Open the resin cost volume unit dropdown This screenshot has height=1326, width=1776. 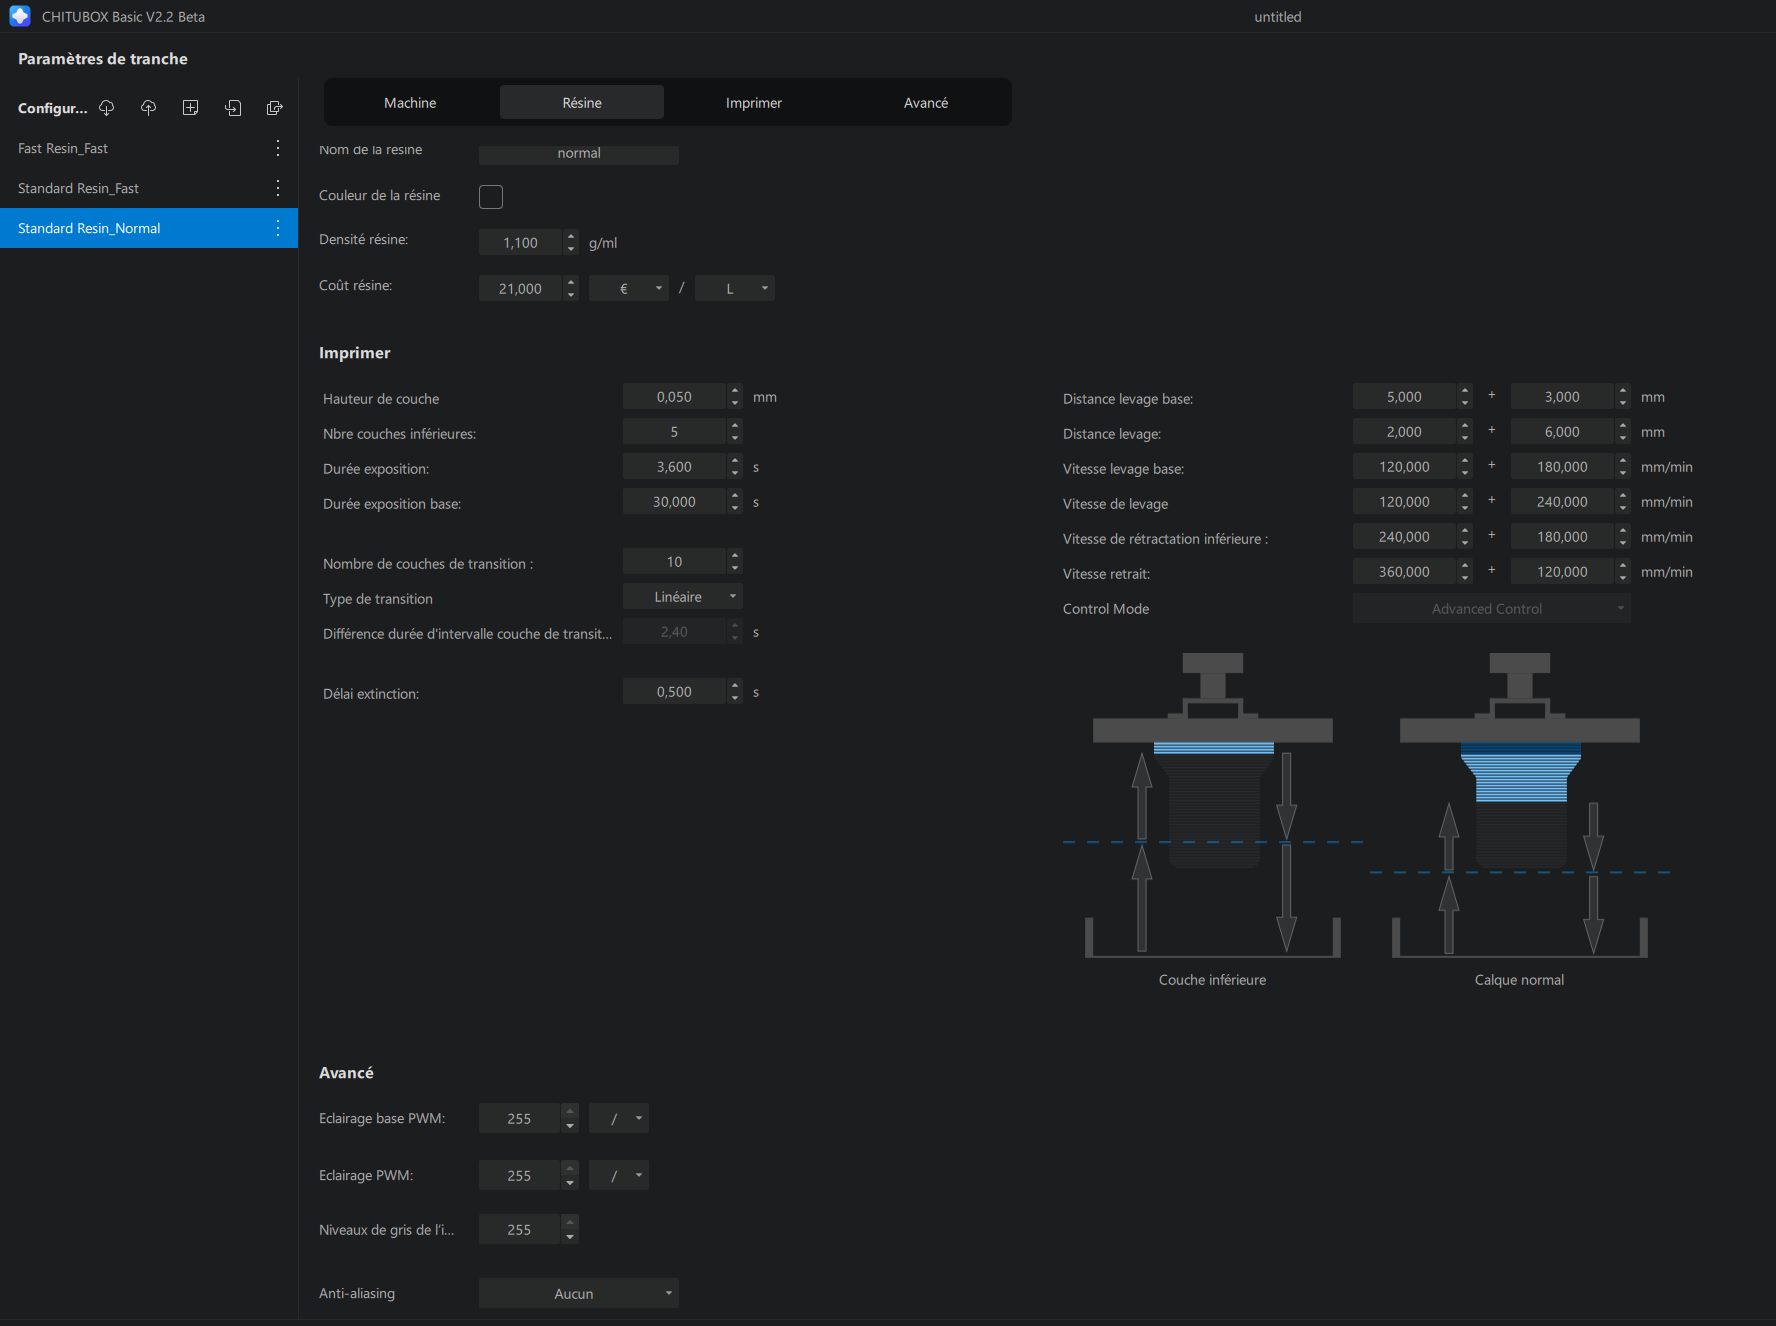(735, 288)
